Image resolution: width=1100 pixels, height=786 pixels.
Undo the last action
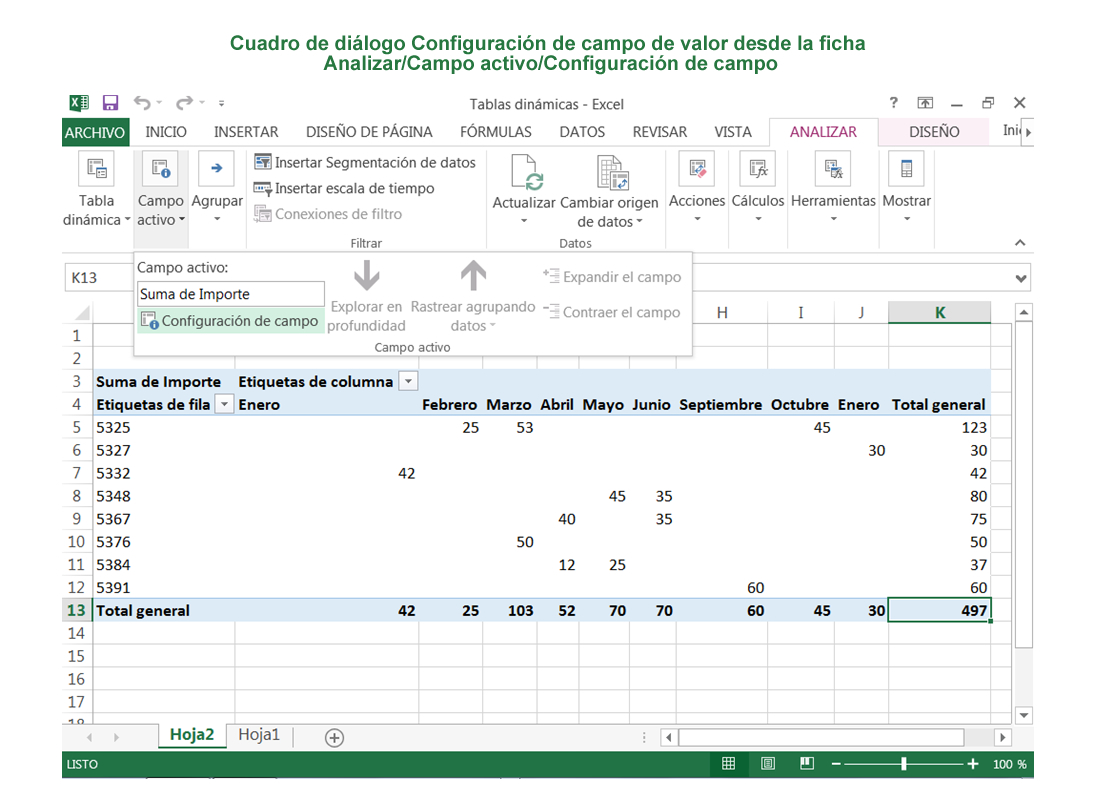pyautogui.click(x=142, y=103)
